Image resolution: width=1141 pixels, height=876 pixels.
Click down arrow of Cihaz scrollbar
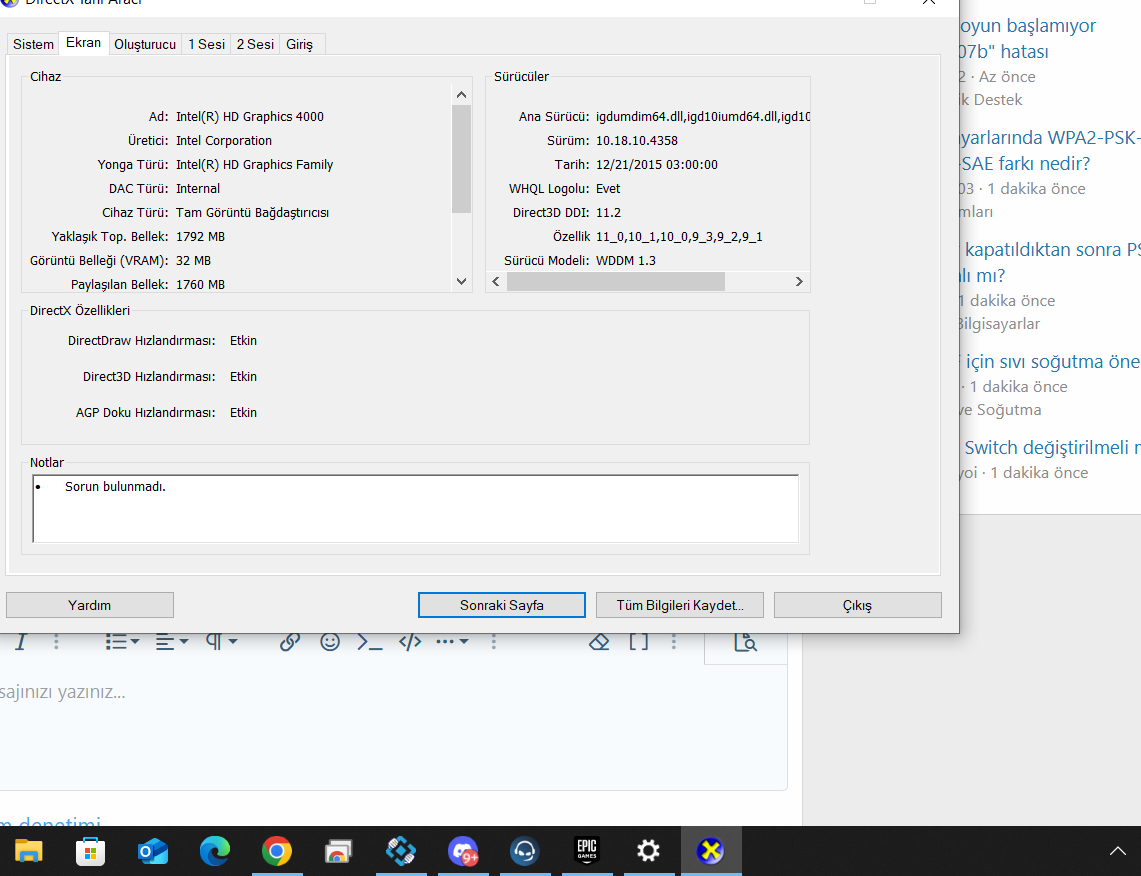(x=461, y=282)
